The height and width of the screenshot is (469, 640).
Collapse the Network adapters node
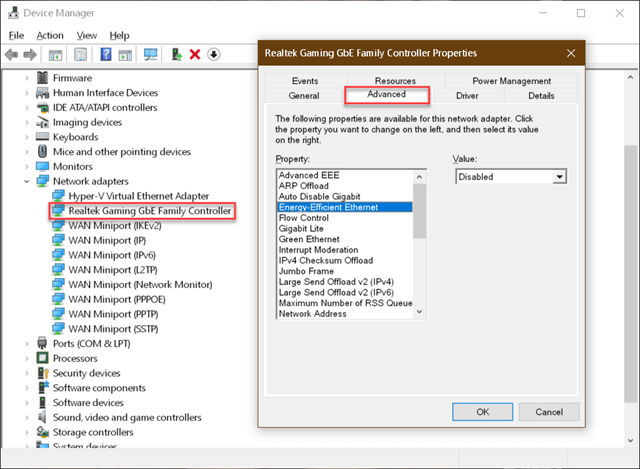(27, 181)
